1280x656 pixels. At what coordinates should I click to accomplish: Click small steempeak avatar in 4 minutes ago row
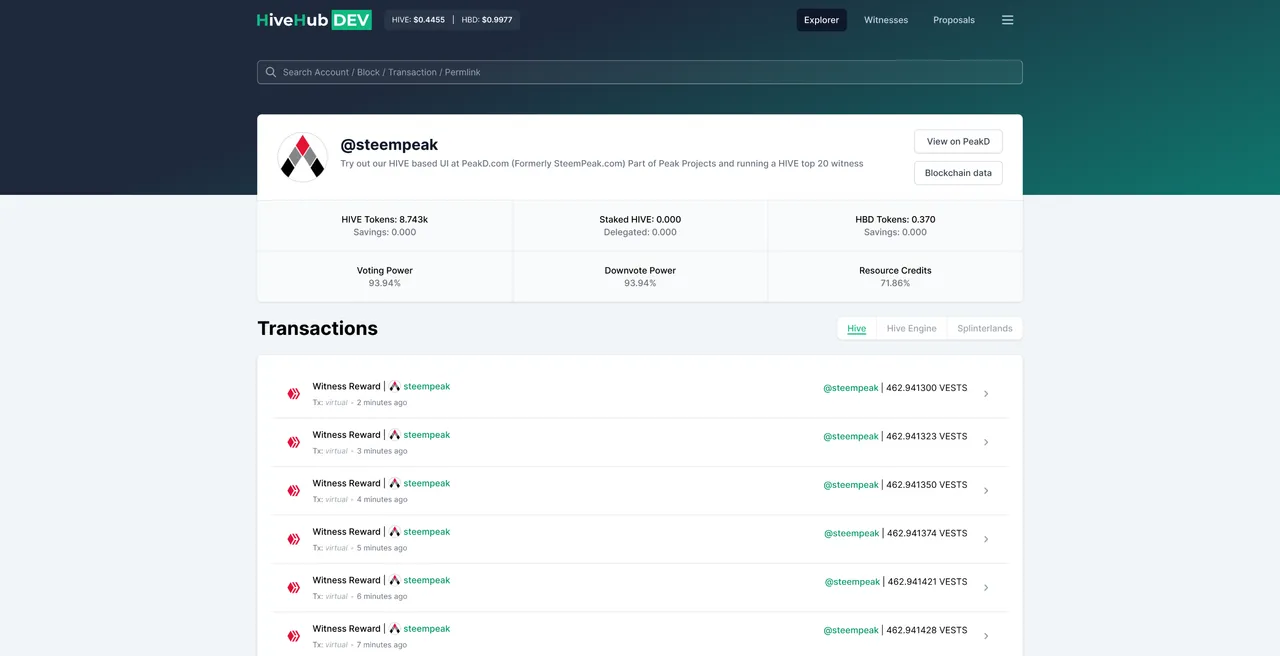point(395,483)
